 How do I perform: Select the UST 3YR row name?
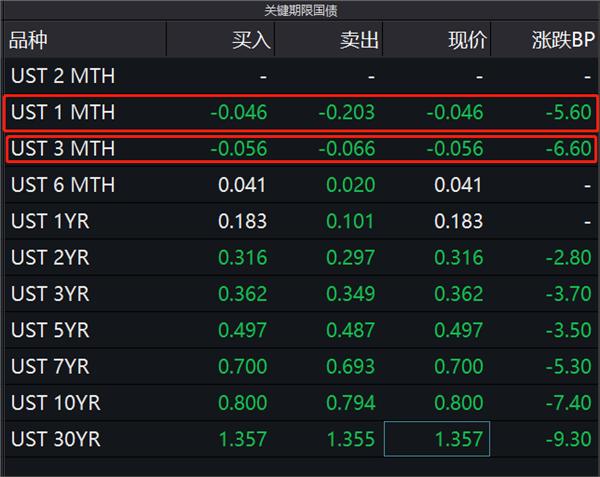click(51, 294)
